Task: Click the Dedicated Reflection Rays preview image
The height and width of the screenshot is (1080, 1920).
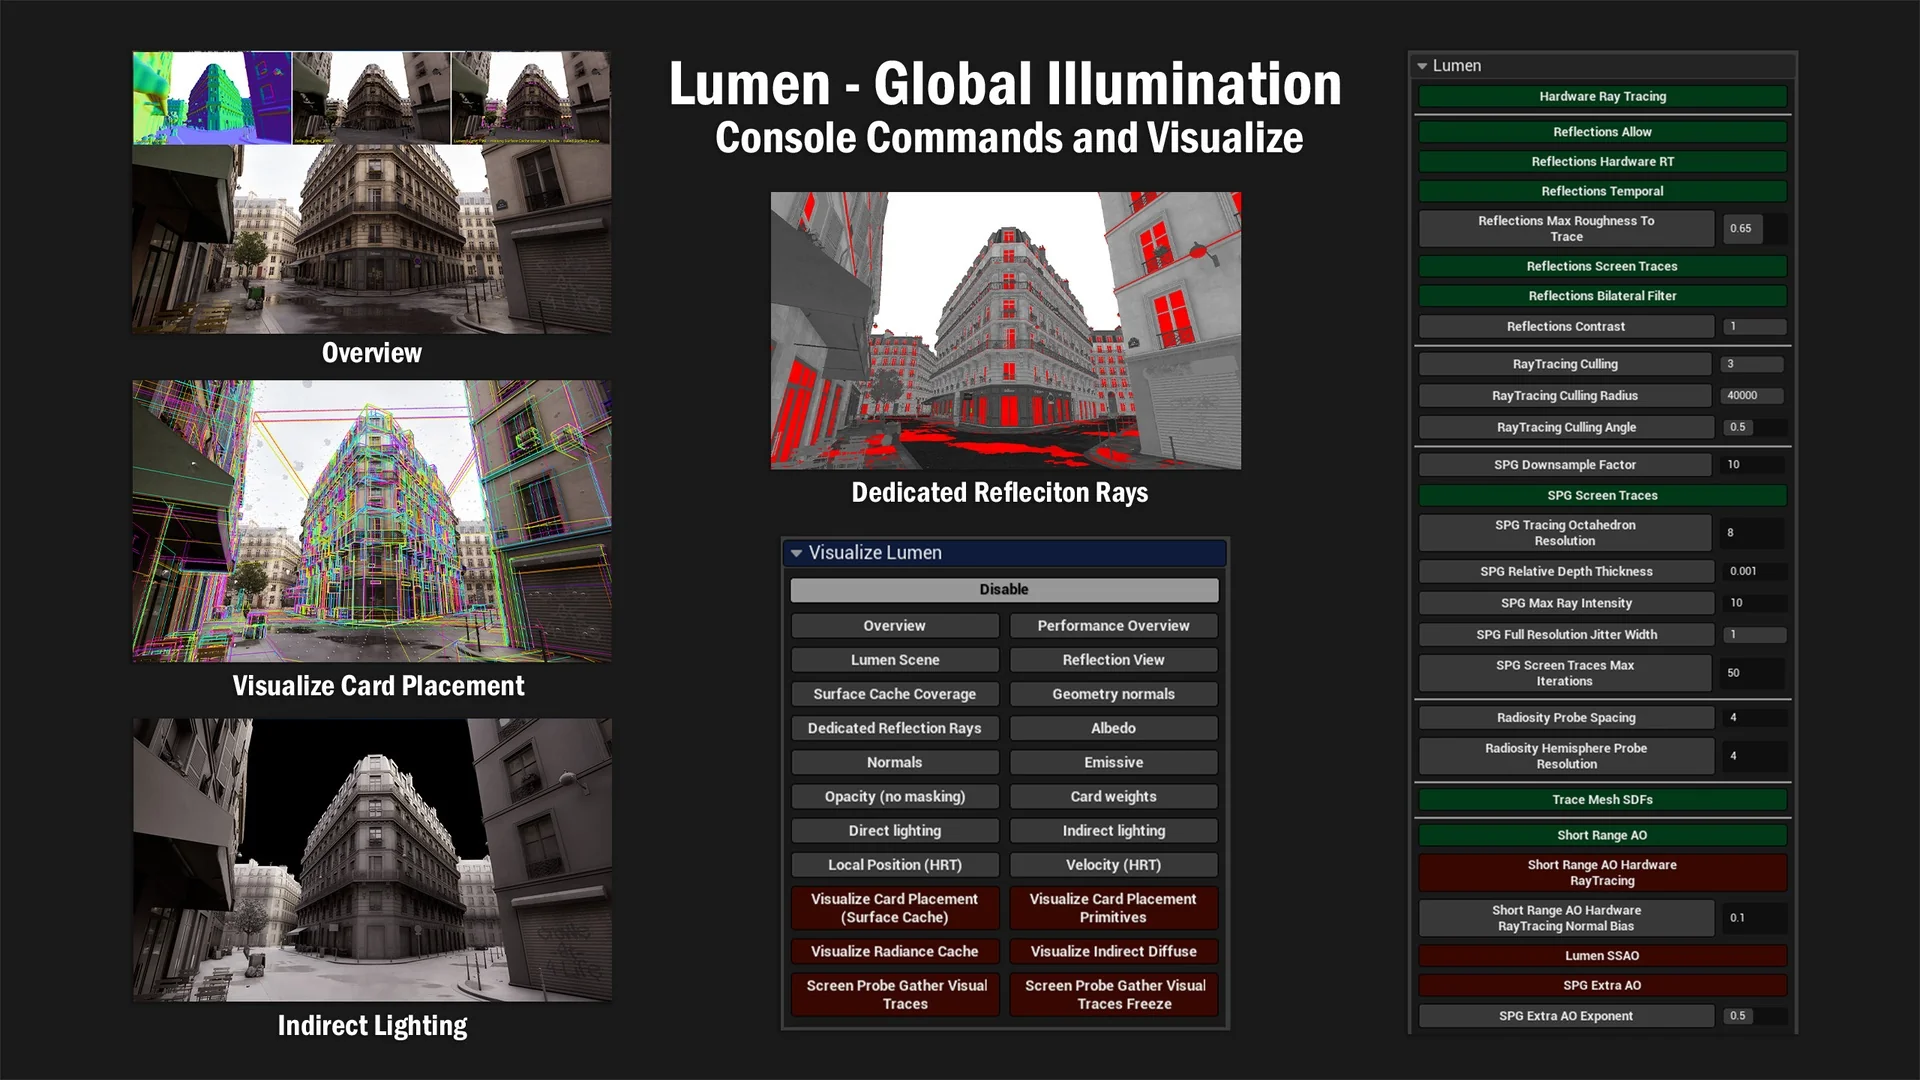Action: (x=1005, y=331)
